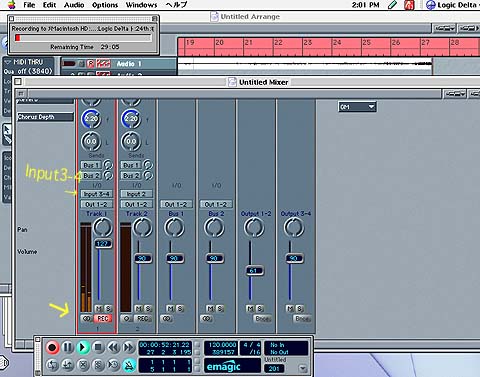Toggle stereo icon on Bus 1 strip
The image size is (480, 377).
[x=167, y=319]
